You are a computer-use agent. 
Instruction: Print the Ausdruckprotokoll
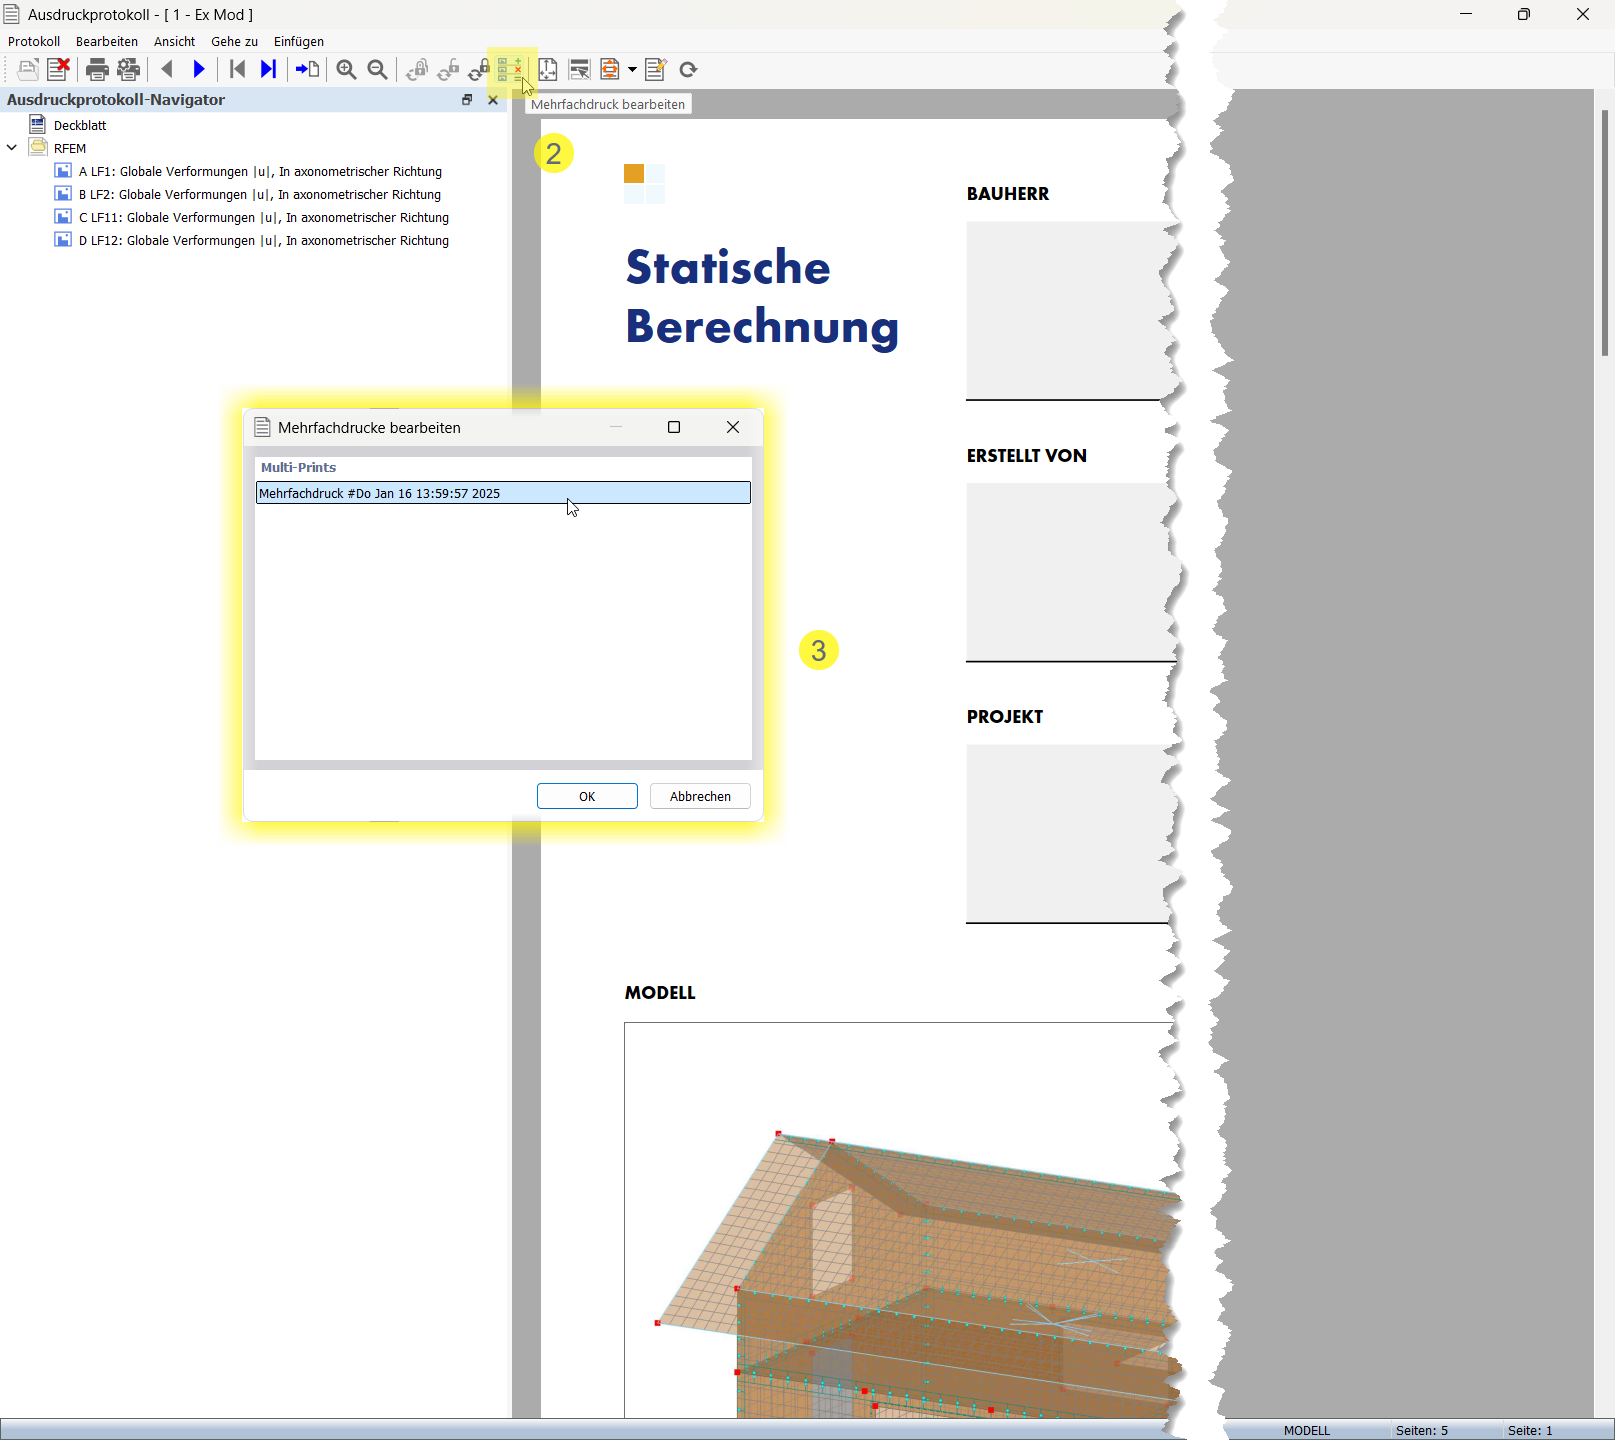pyautogui.click(x=98, y=69)
